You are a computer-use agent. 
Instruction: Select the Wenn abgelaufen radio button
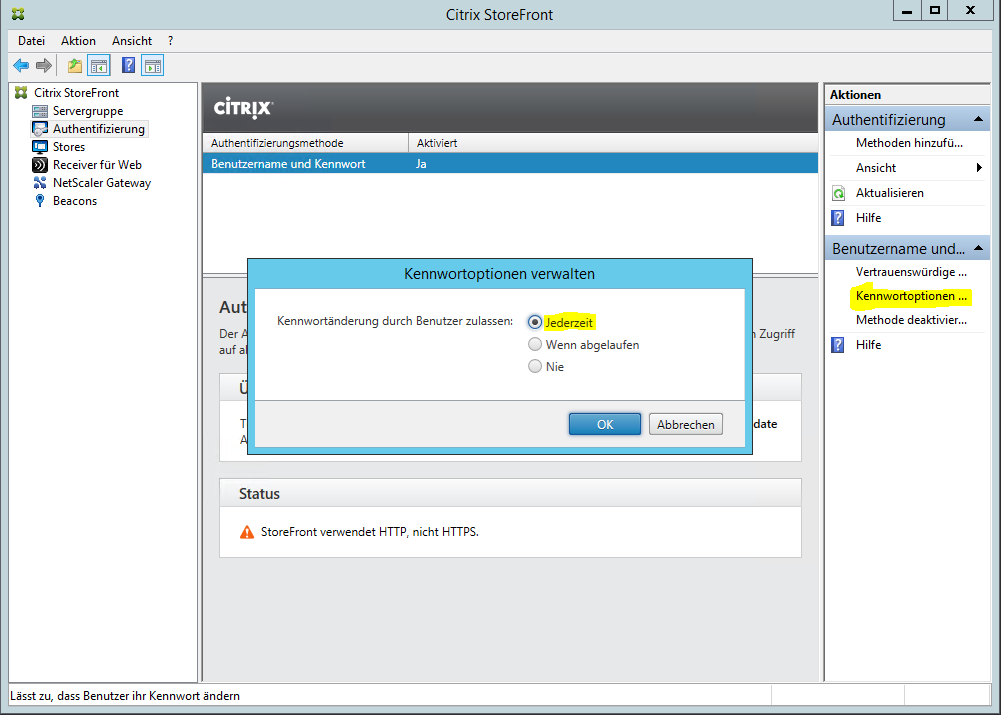(535, 345)
